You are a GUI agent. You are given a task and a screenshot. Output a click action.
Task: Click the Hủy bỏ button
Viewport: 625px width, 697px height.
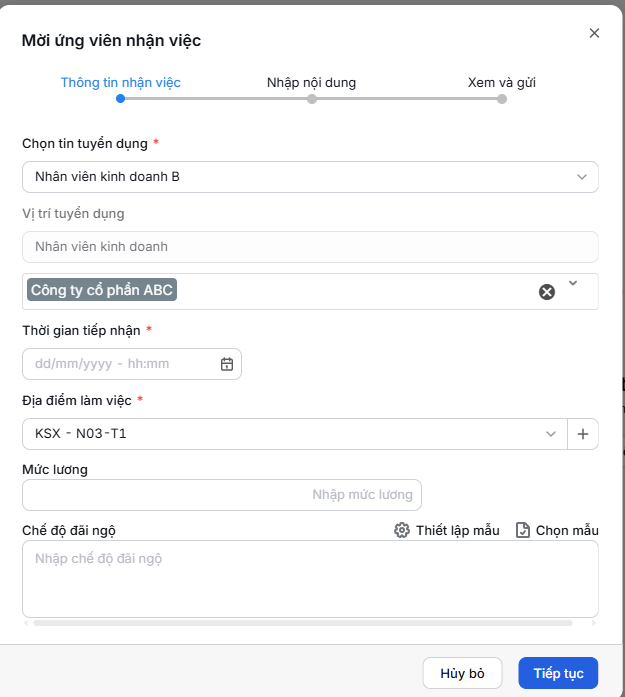coord(462,673)
